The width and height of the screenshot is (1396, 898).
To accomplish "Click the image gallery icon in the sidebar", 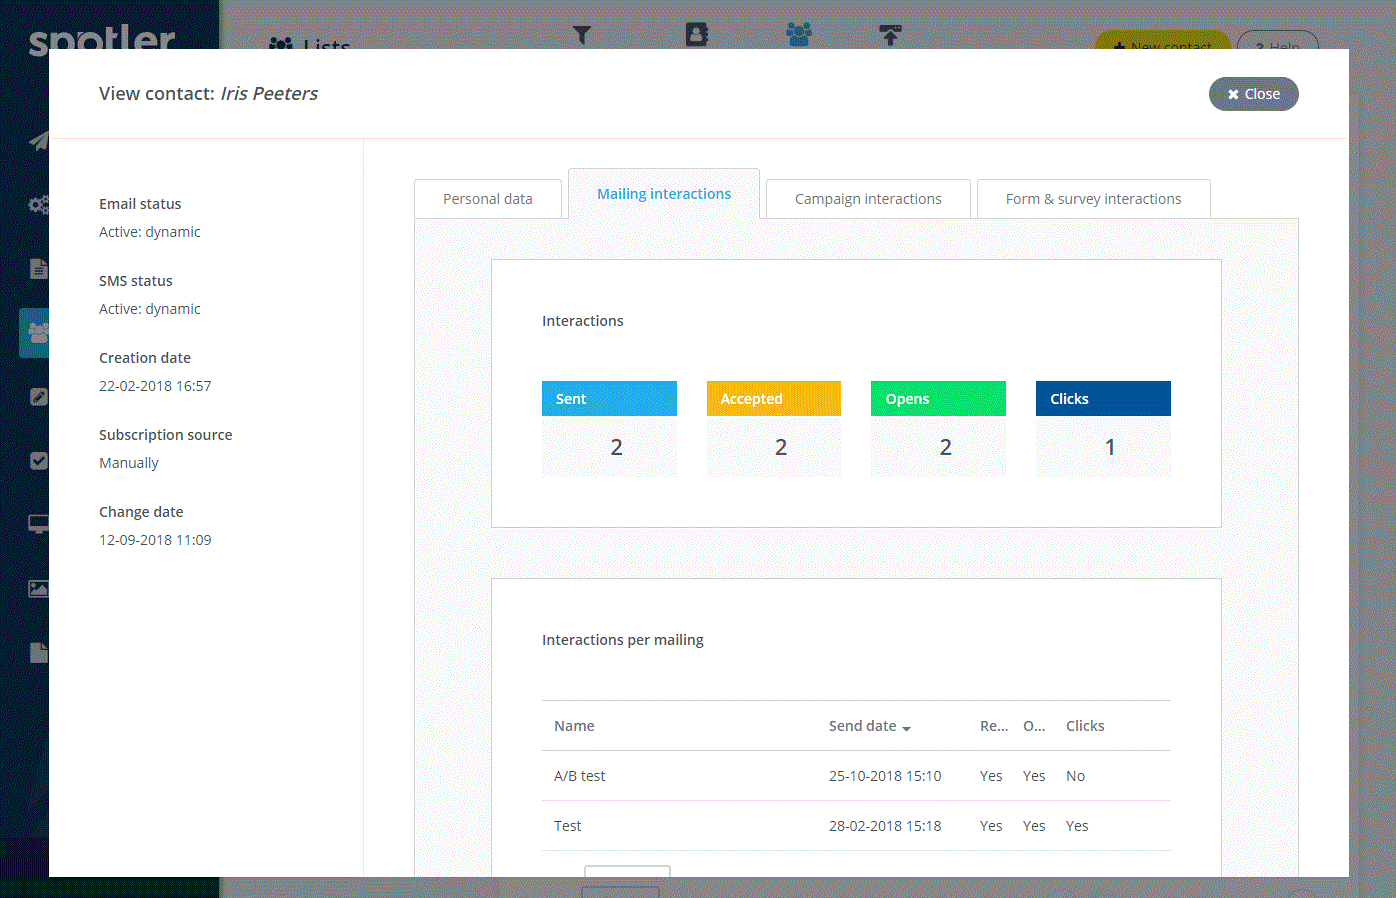I will click(x=38, y=588).
